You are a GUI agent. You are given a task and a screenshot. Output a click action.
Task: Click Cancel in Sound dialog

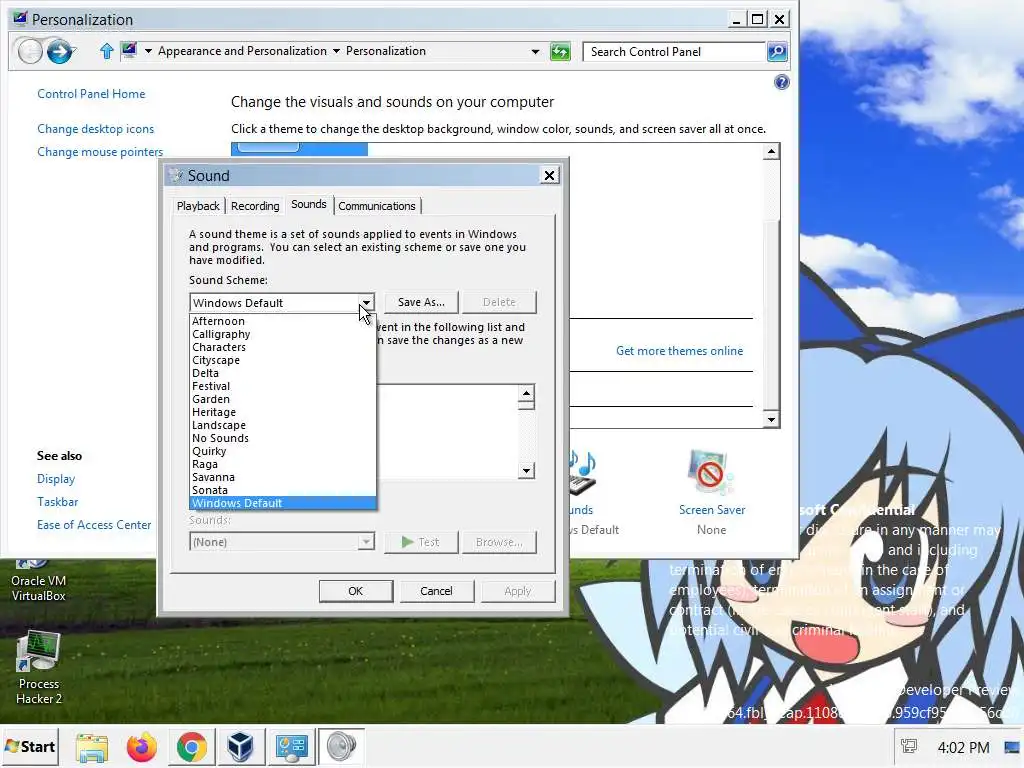[436, 591]
